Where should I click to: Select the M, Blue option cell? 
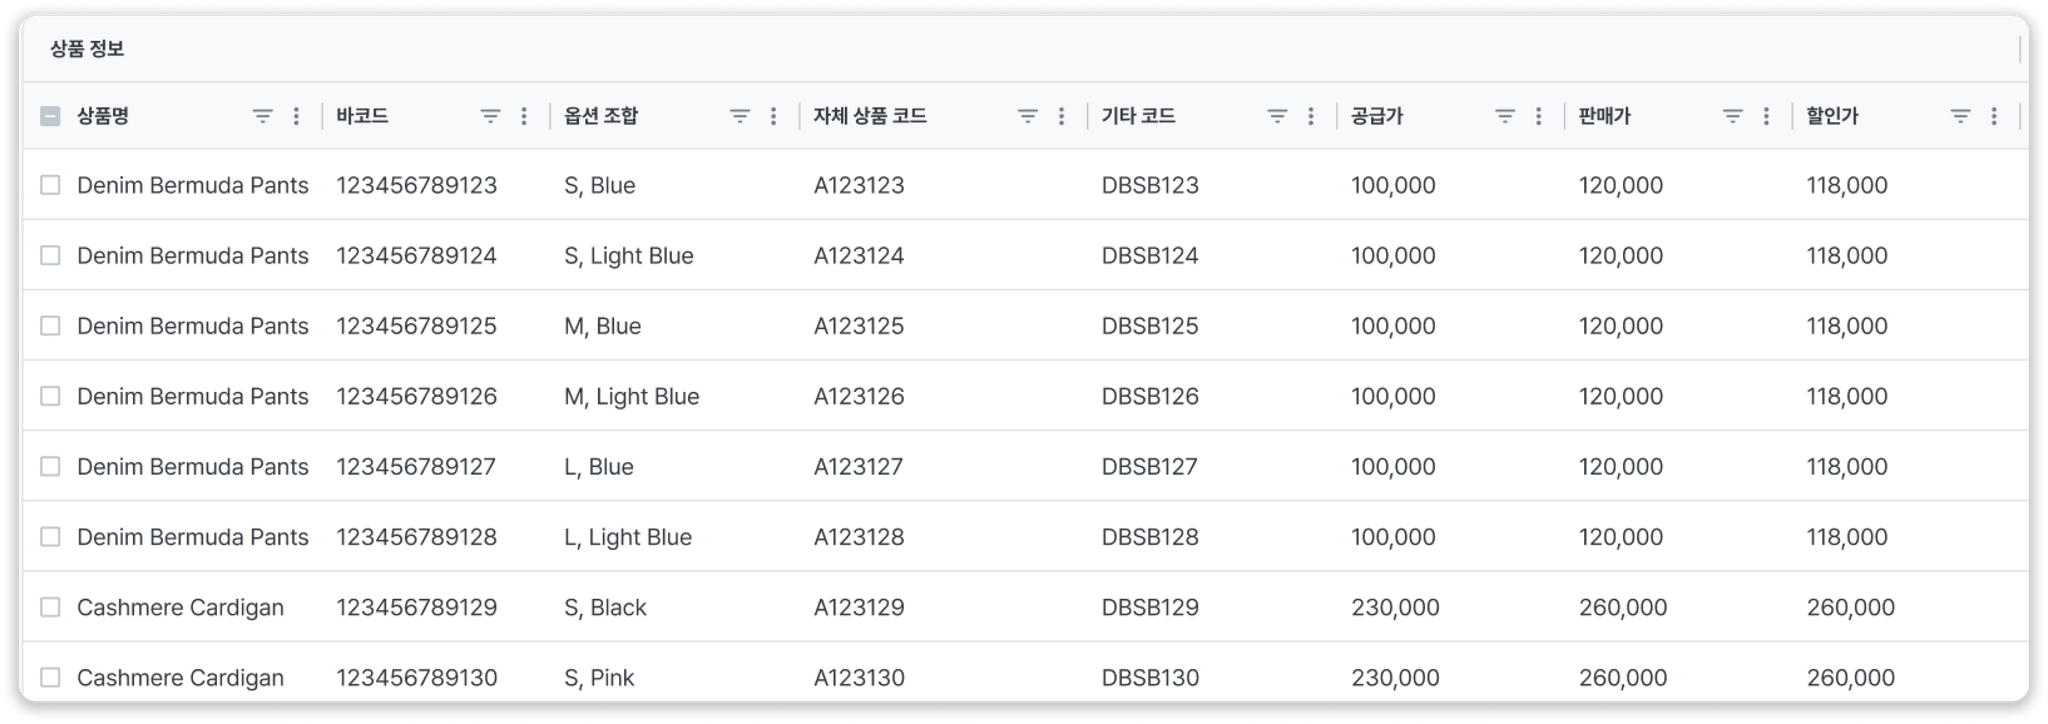point(602,326)
